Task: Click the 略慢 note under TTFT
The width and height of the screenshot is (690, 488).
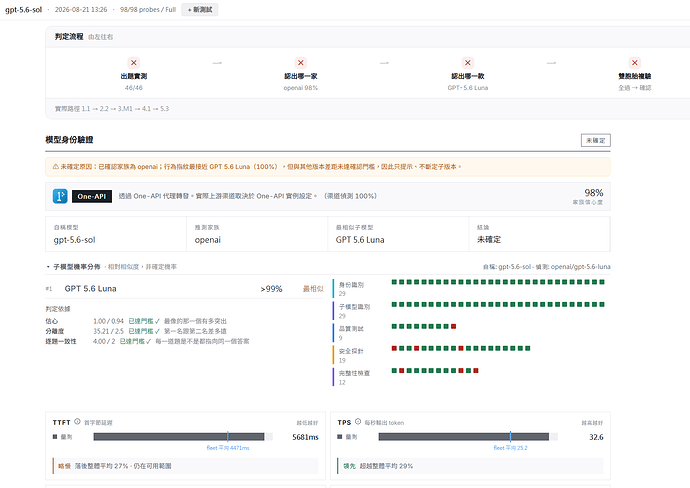Action: click(x=185, y=466)
